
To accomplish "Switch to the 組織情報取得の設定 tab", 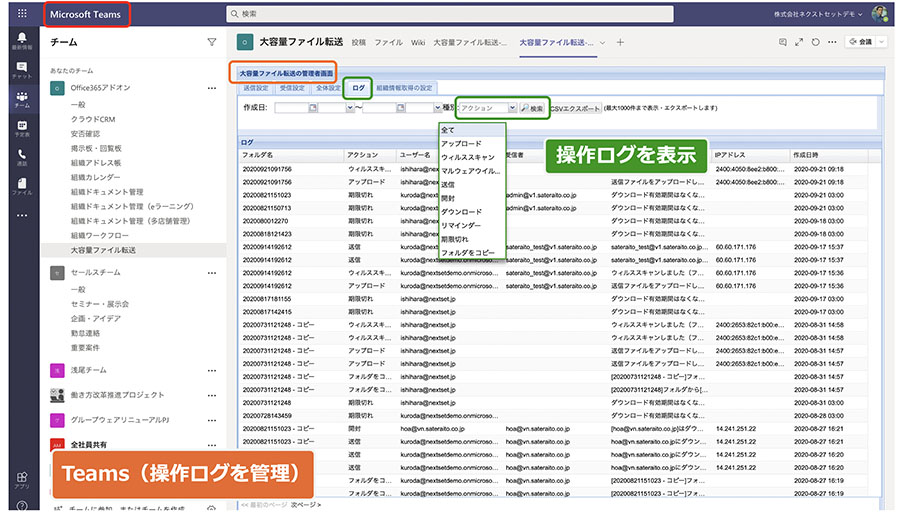I will coord(404,88).
